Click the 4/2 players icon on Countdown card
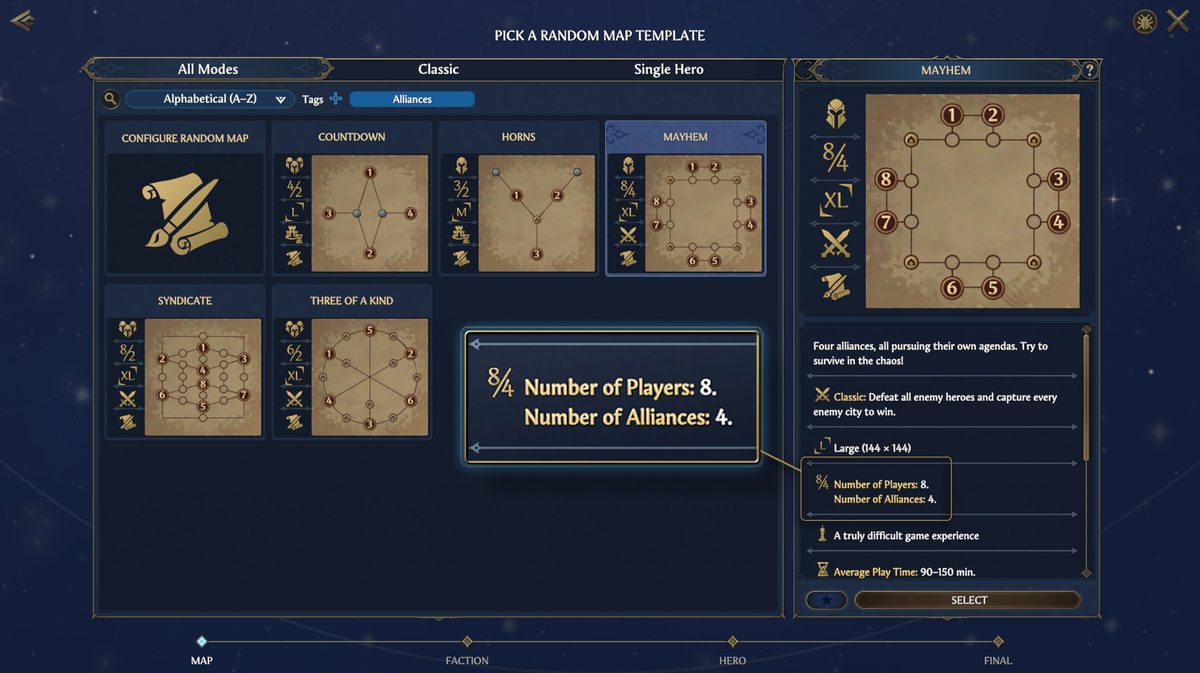 [294, 188]
